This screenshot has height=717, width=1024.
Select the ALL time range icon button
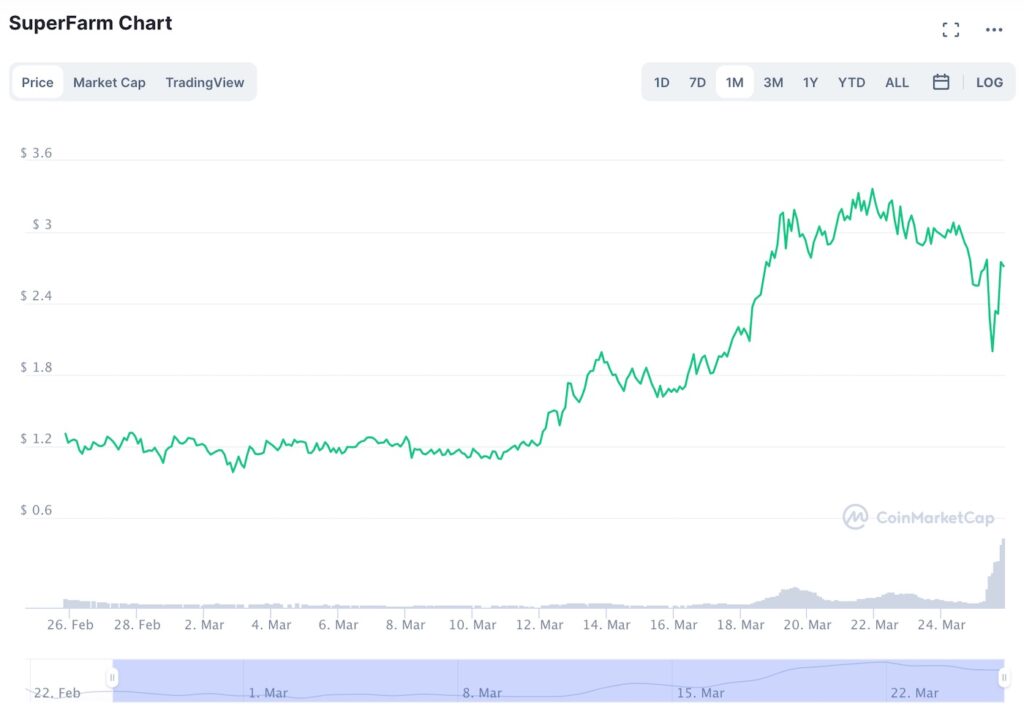pyautogui.click(x=896, y=82)
